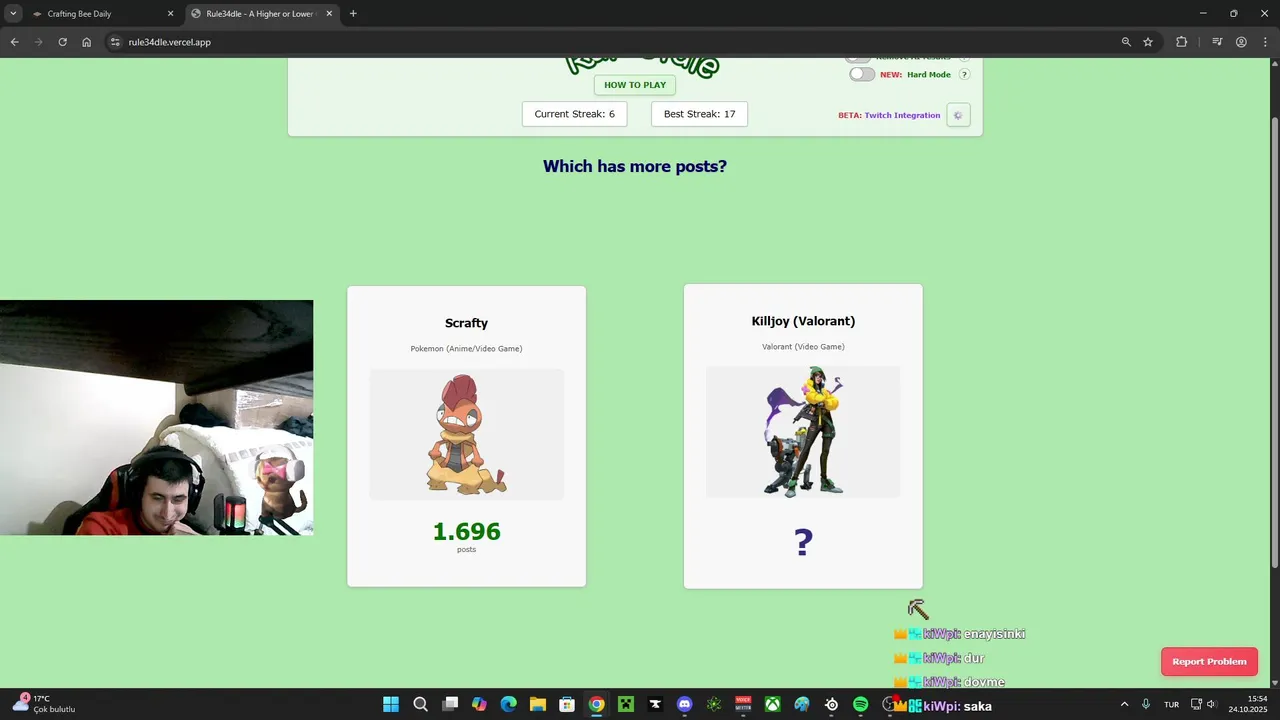Open the HOW TO PLAY instructions
This screenshot has width=1280, height=720.
(634, 85)
